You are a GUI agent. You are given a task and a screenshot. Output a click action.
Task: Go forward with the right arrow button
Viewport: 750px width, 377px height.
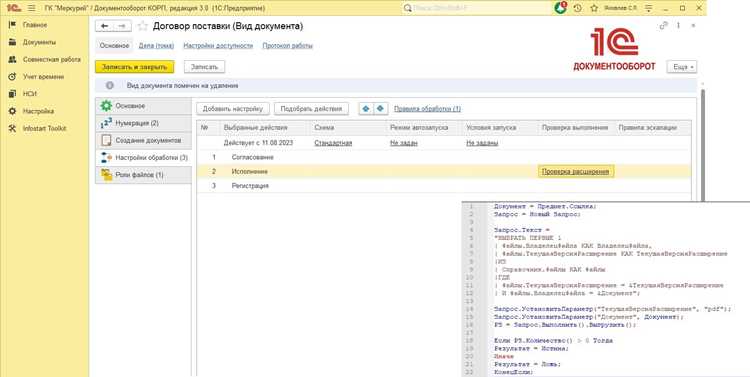coord(122,26)
